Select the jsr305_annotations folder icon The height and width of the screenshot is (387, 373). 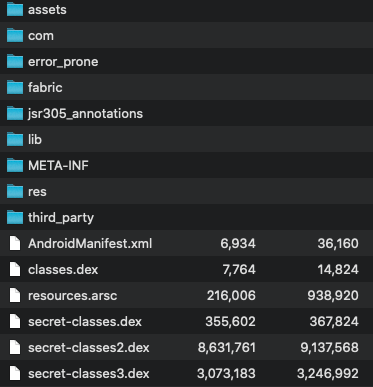pyautogui.click(x=15, y=113)
